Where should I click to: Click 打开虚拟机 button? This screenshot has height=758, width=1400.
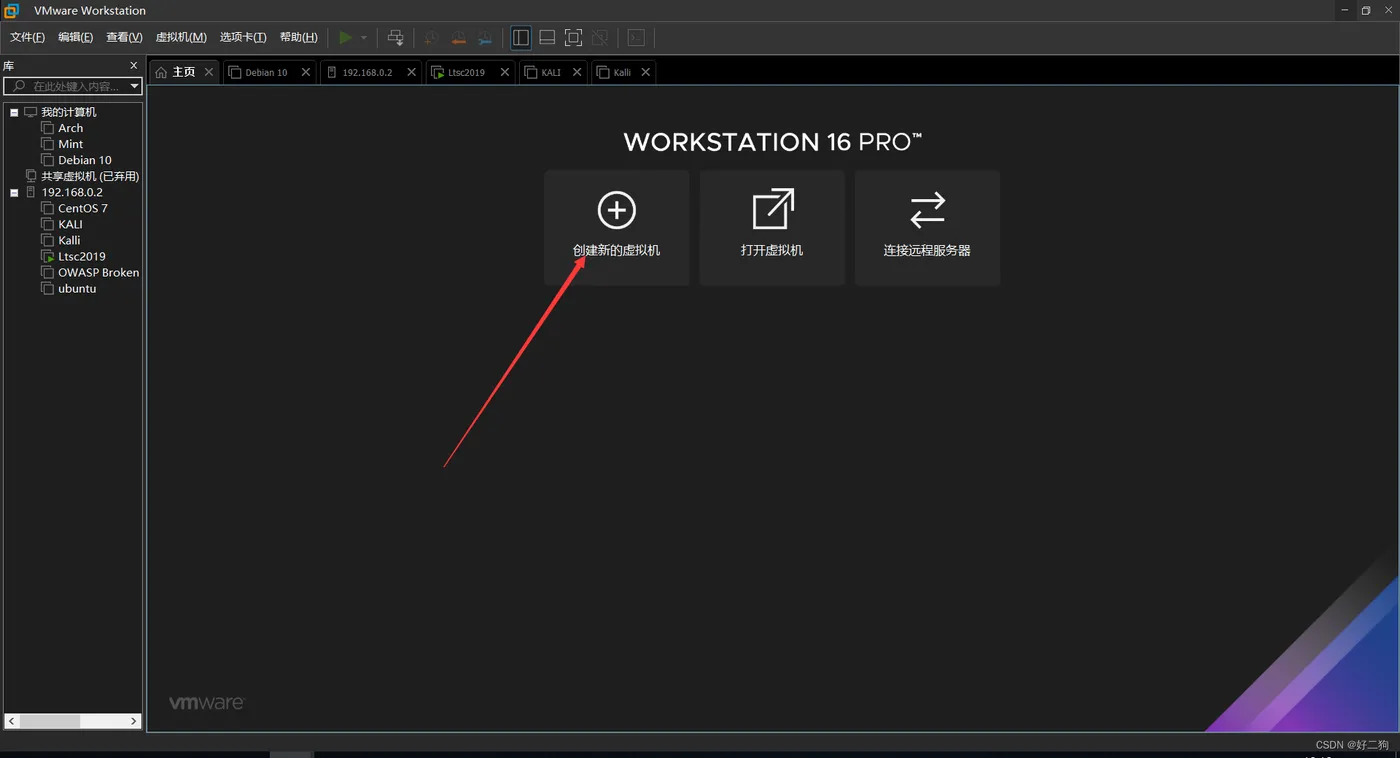click(772, 228)
